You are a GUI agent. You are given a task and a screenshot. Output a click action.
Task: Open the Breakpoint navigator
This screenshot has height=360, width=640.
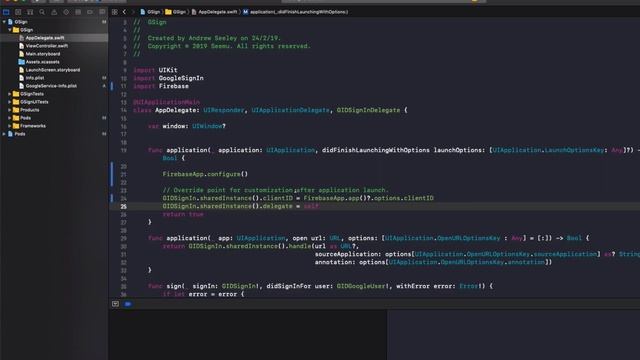pyautogui.click(x=90, y=12)
